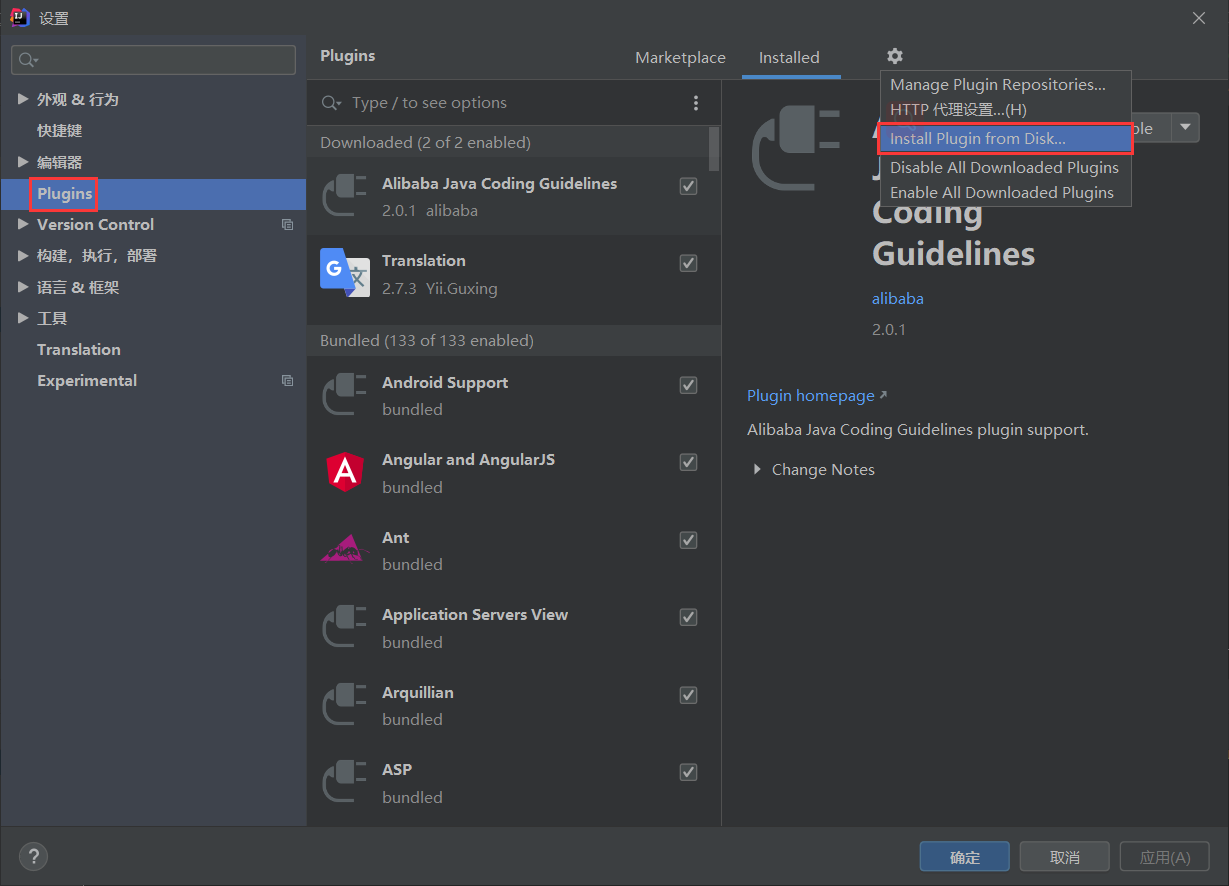Click the 应用(A) button

point(1165,857)
